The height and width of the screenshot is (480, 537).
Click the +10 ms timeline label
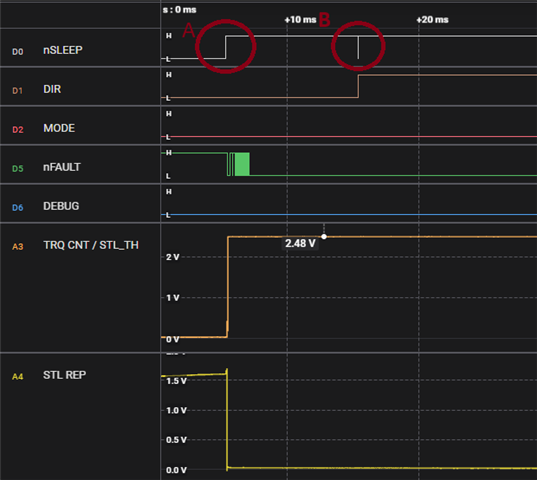pyautogui.click(x=300, y=20)
